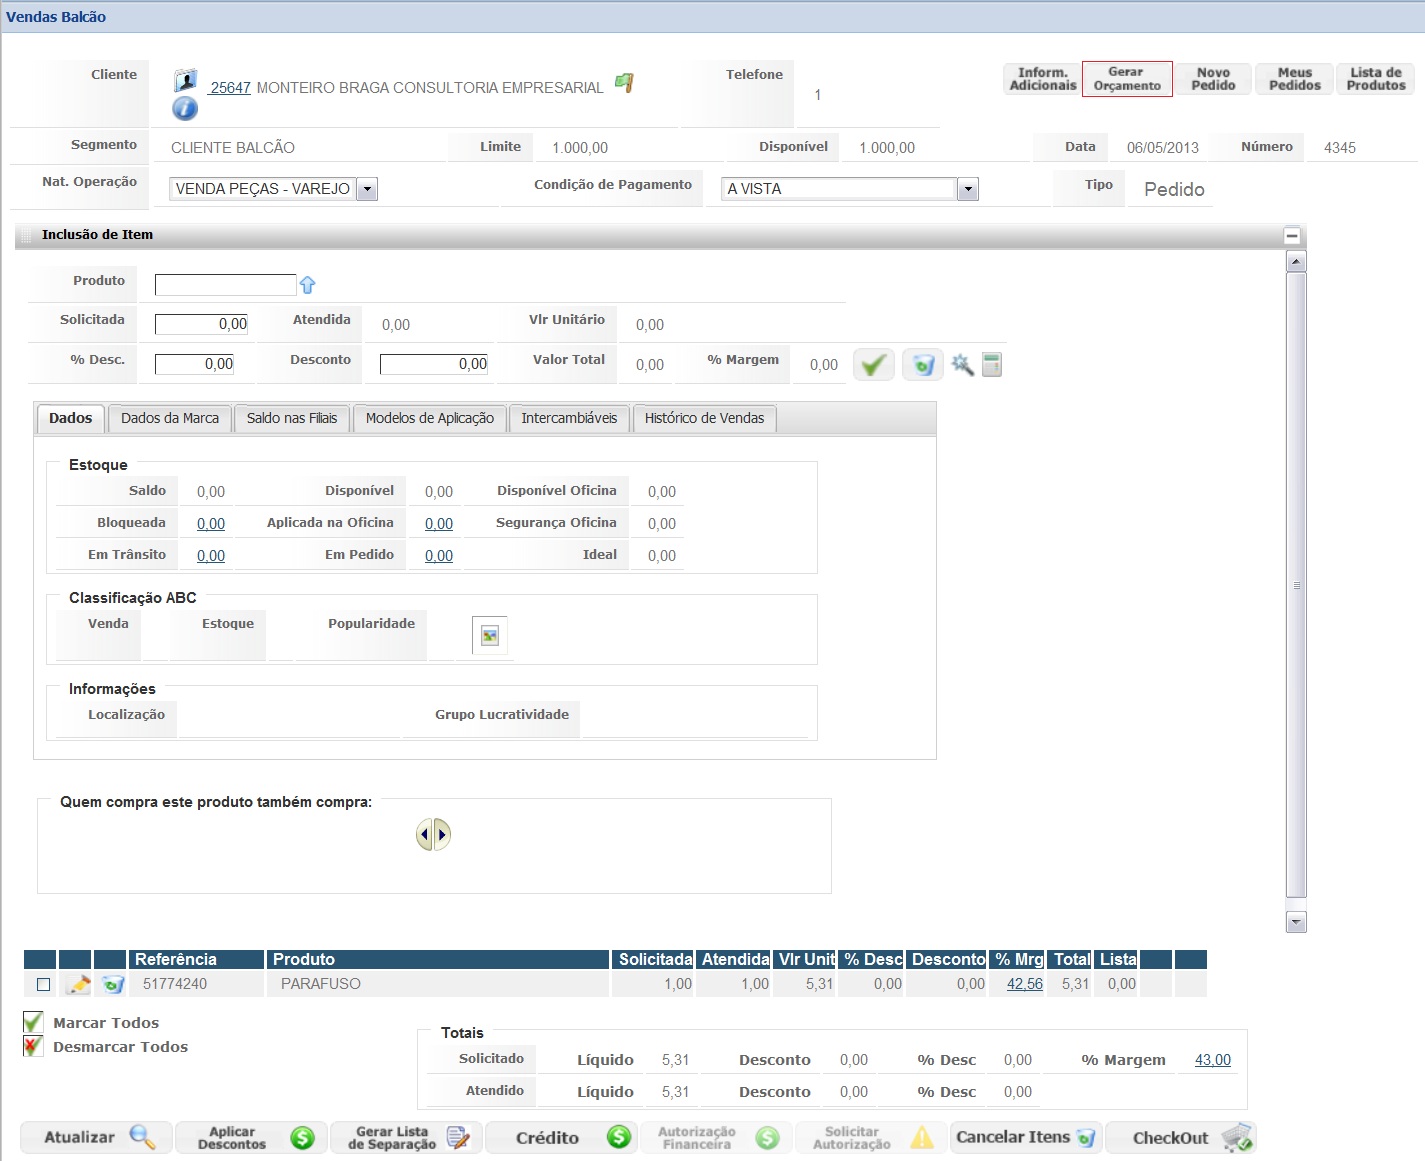
Task: Open the Intercambiáveis tab
Action: coord(569,418)
